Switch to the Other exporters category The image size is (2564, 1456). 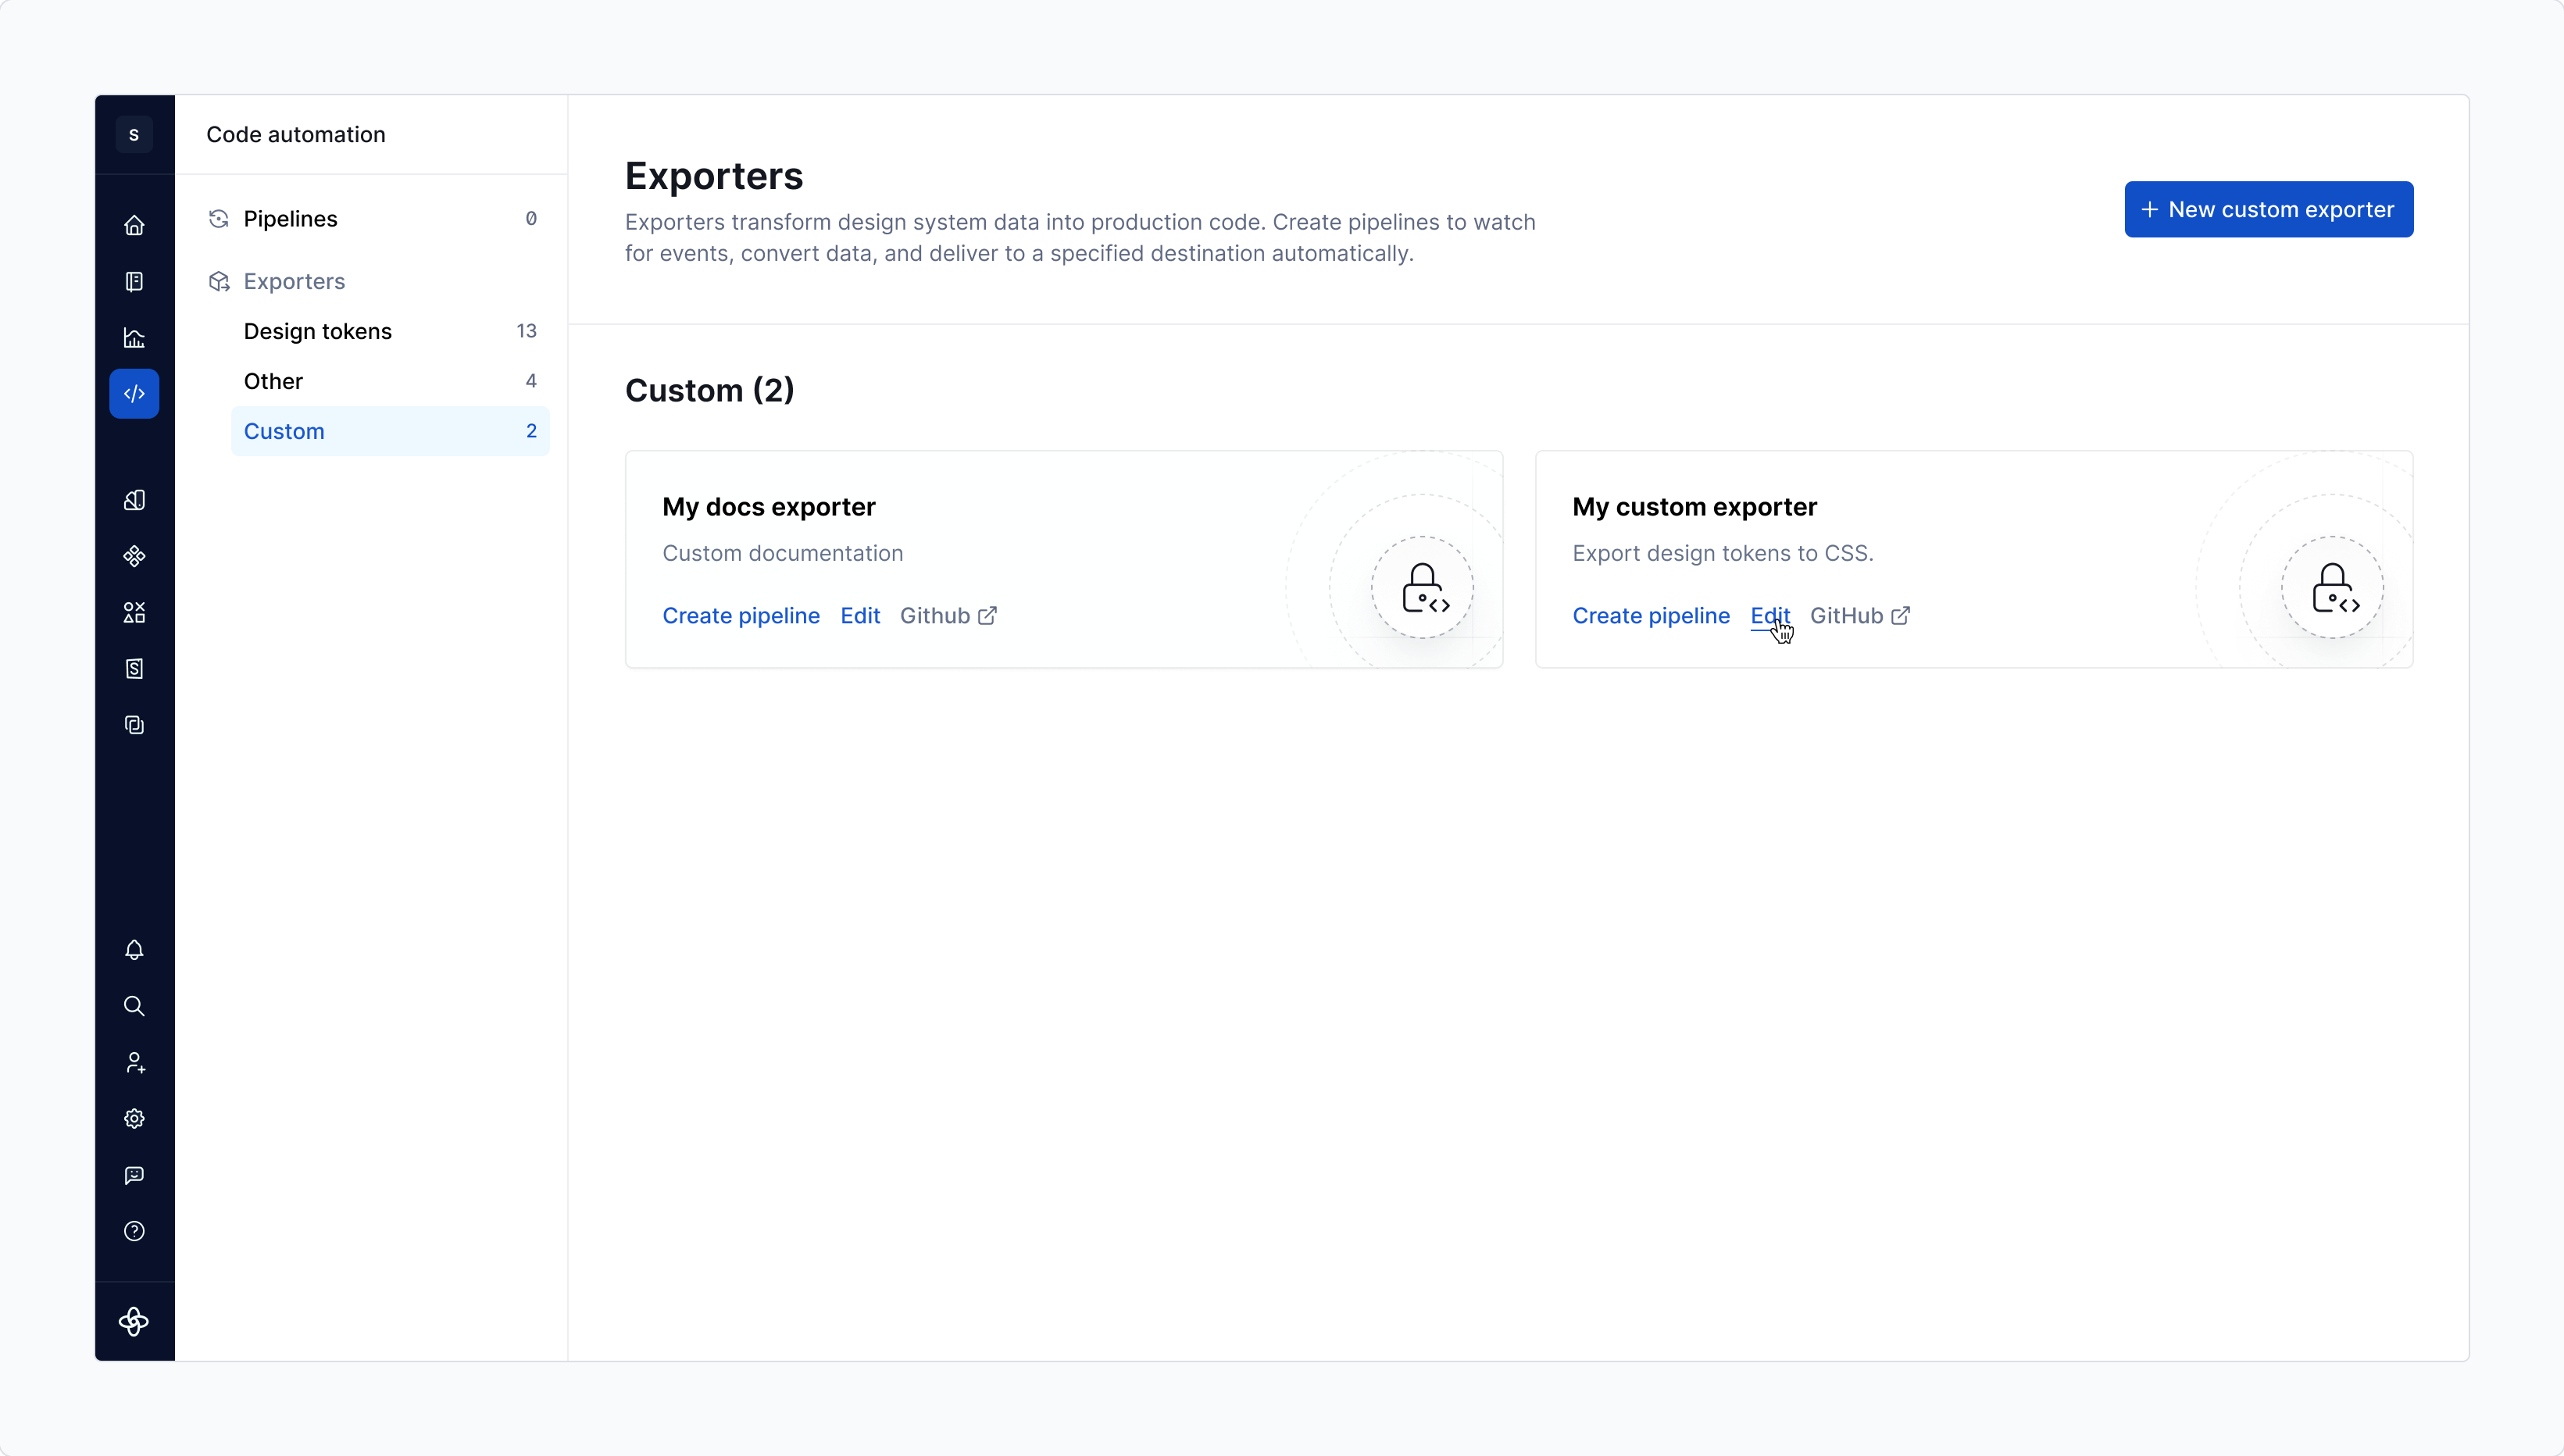[273, 381]
